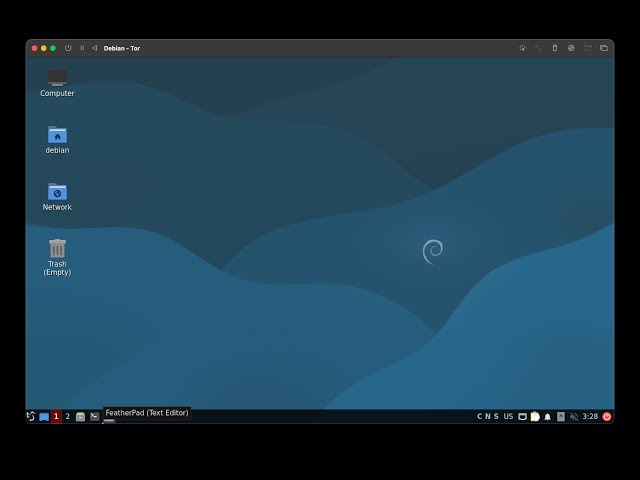Screen dimensions: 640x480
Task: Click the US keyboard layout indicator
Action: (x=508, y=416)
